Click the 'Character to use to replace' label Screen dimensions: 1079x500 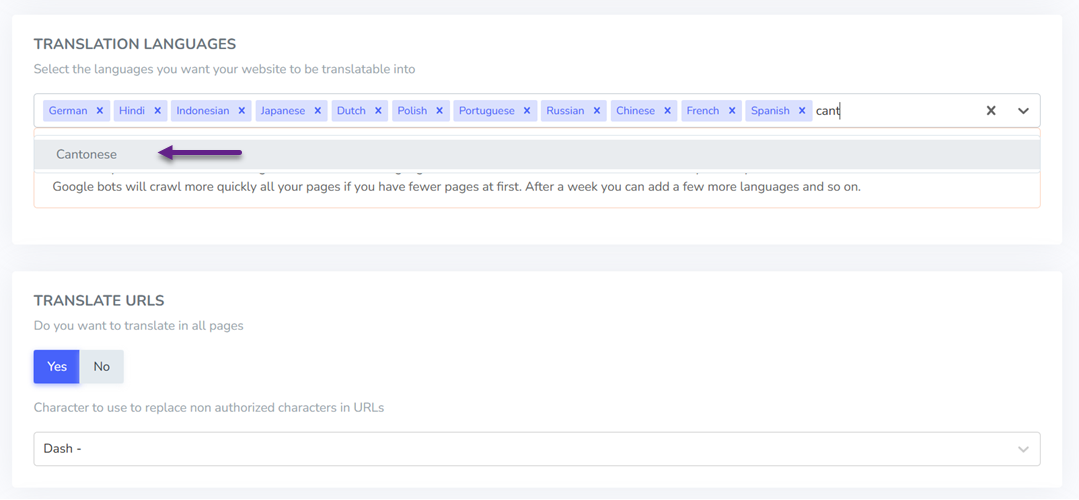209,407
